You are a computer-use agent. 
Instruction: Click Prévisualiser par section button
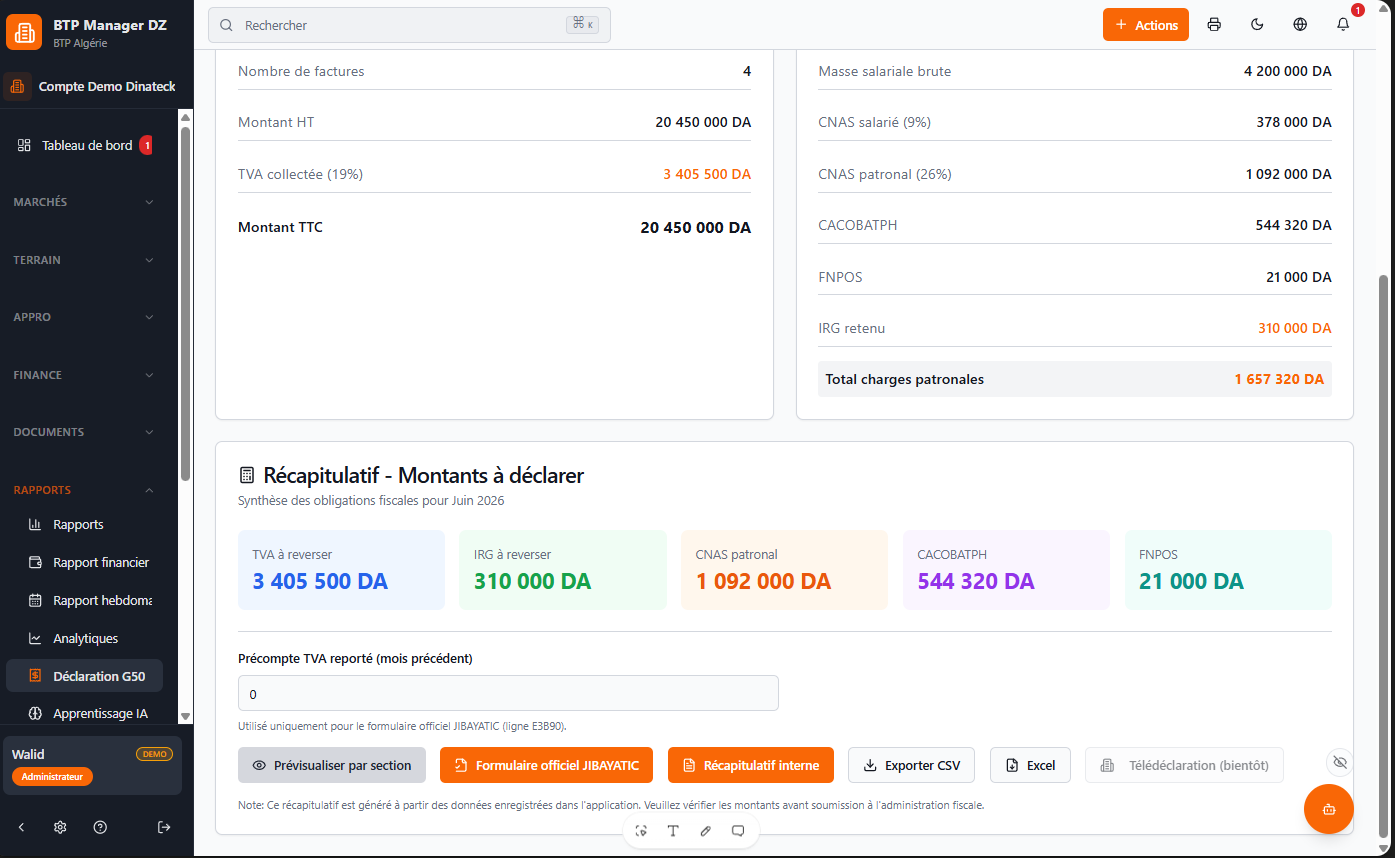332,765
